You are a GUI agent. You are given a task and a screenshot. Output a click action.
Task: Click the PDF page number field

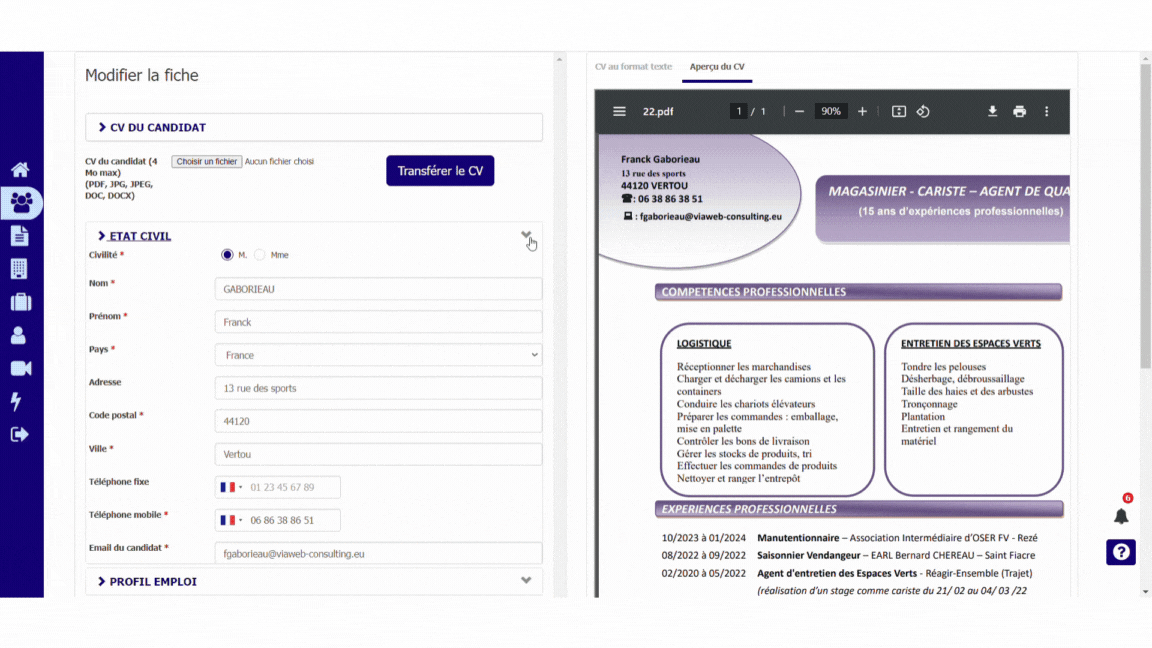[738, 112]
